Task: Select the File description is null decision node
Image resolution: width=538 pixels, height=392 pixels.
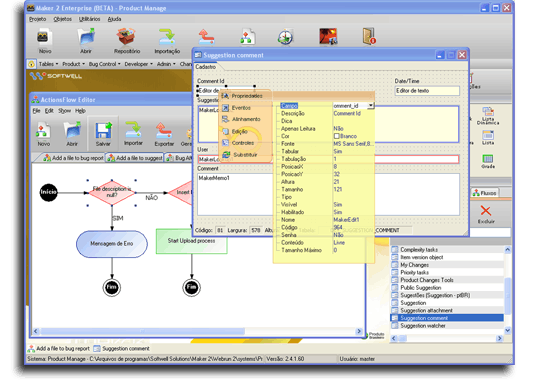Action: pos(112,192)
